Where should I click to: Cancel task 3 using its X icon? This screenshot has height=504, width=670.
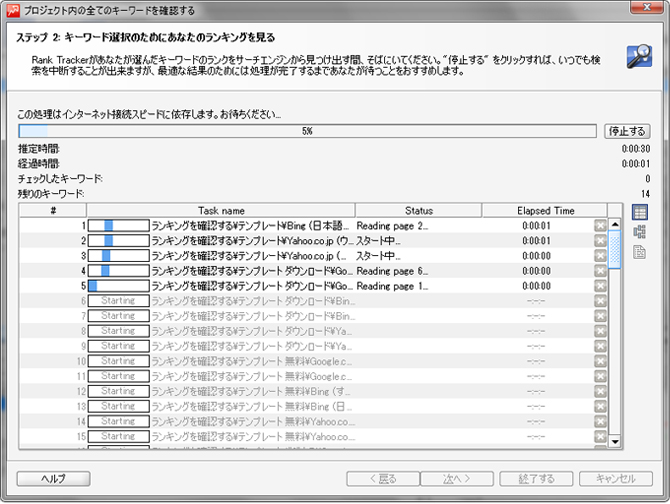click(x=600, y=256)
